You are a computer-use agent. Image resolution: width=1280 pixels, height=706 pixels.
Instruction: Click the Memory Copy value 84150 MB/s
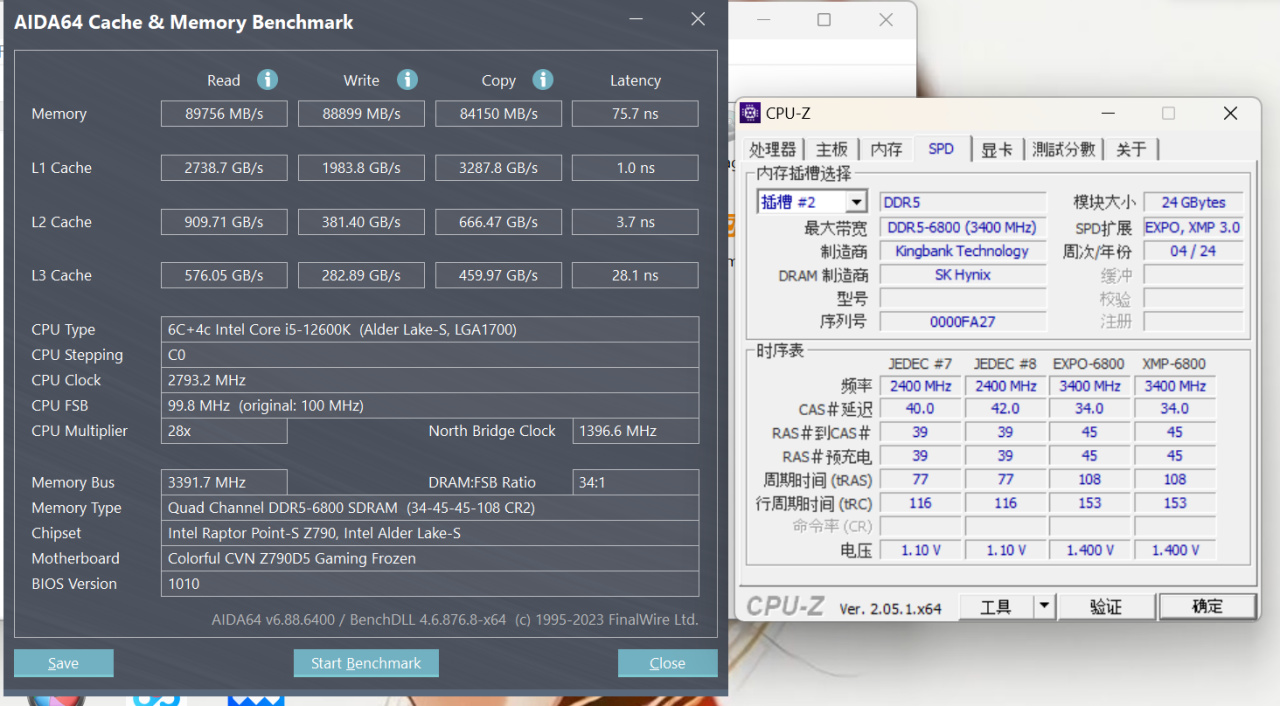pos(498,114)
